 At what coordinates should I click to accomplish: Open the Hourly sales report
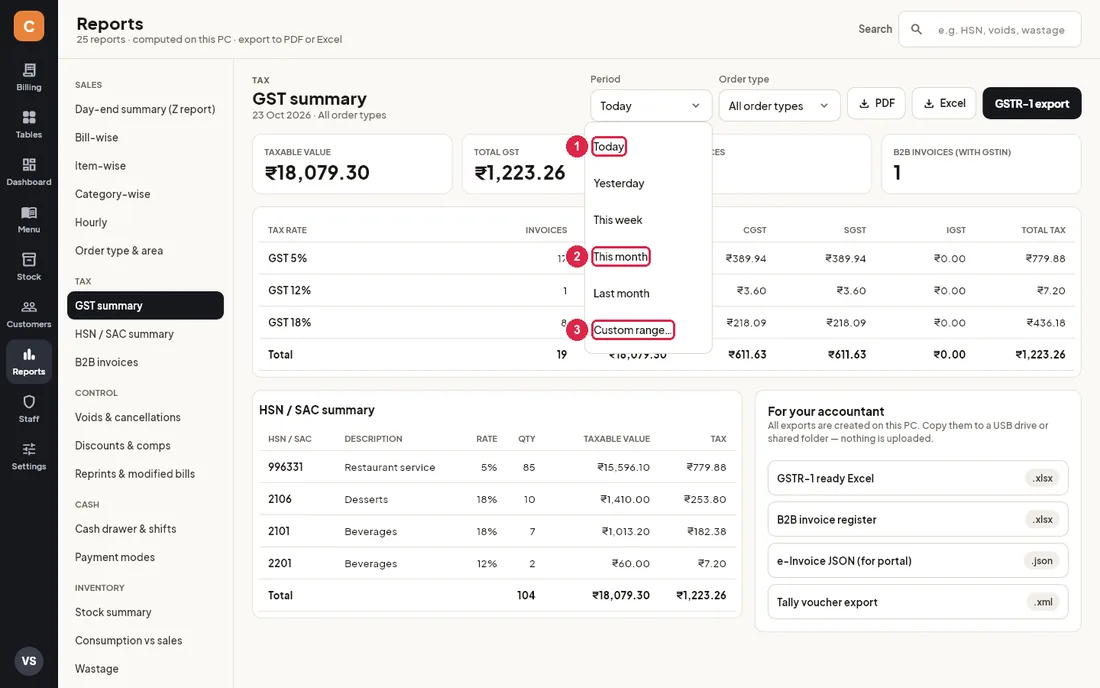145,222
